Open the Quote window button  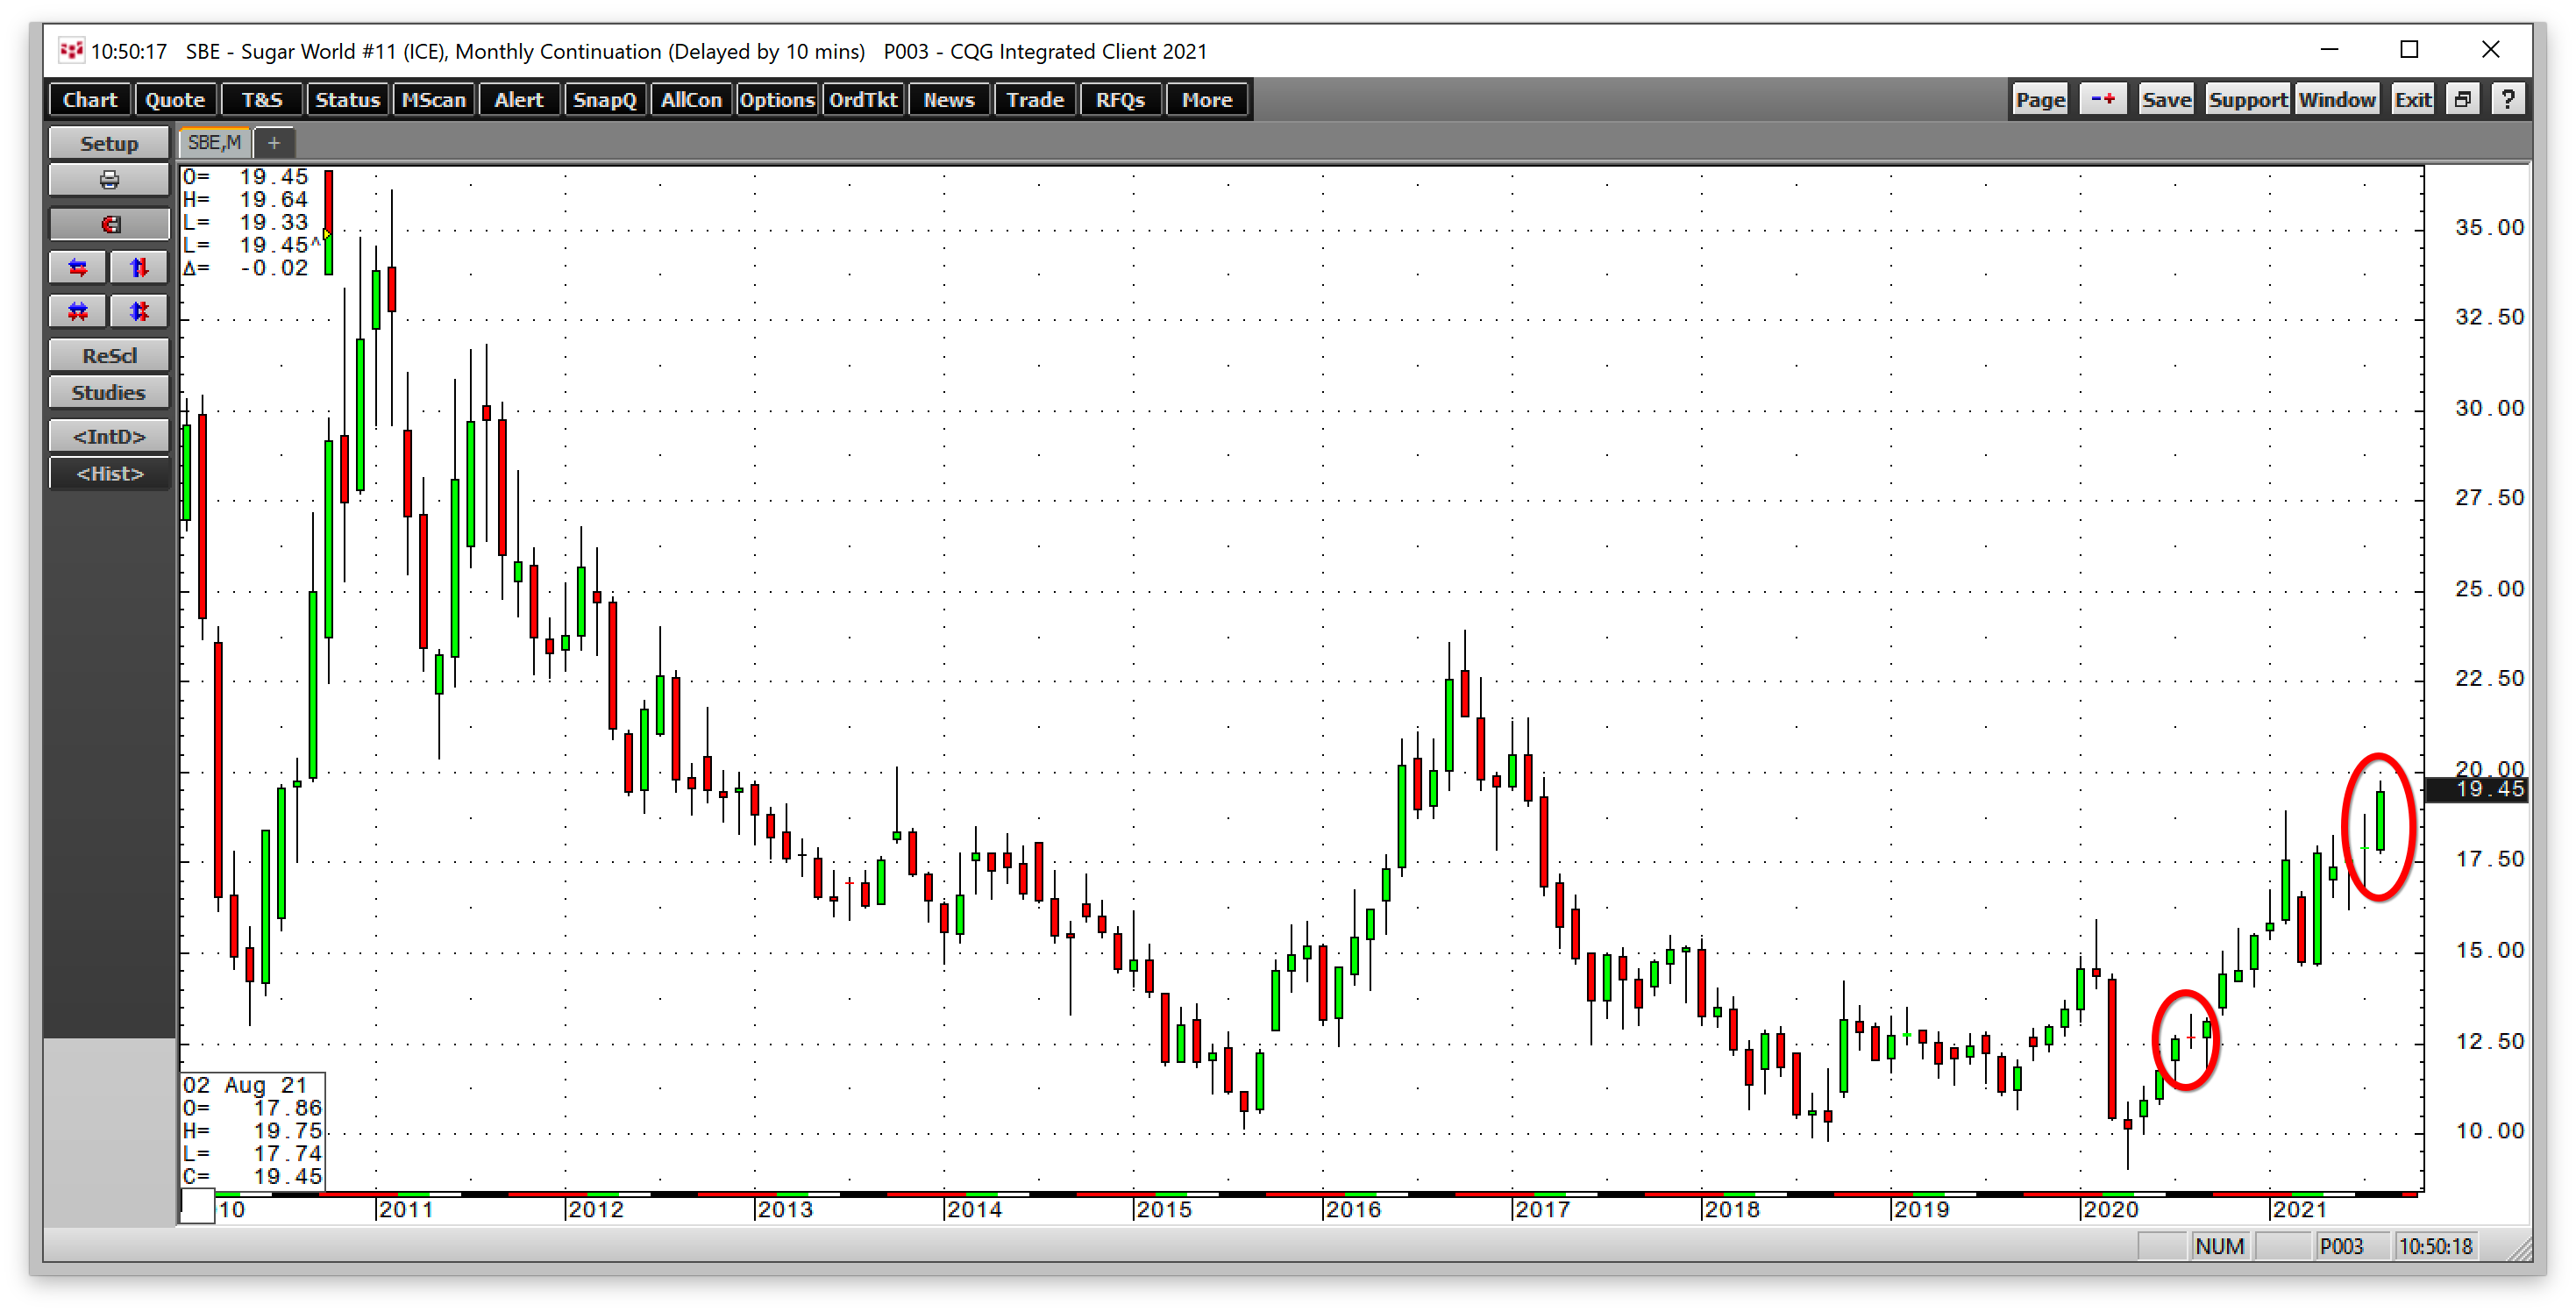(x=175, y=100)
